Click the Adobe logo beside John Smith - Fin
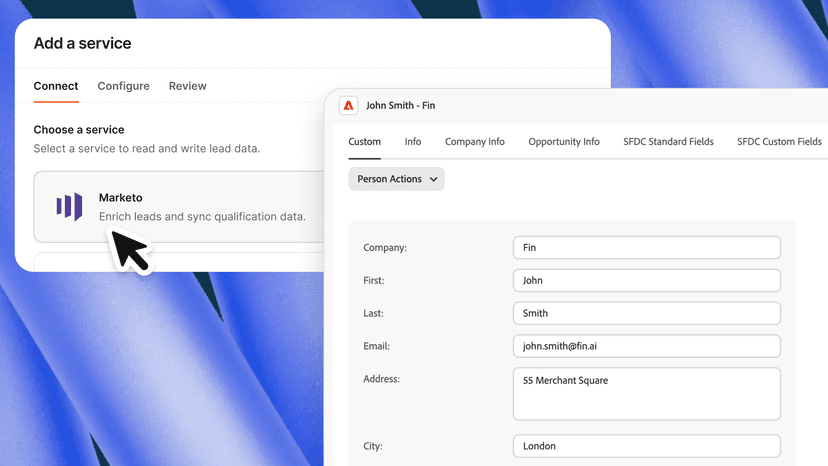Screen dimensions: 828x466 point(349,106)
